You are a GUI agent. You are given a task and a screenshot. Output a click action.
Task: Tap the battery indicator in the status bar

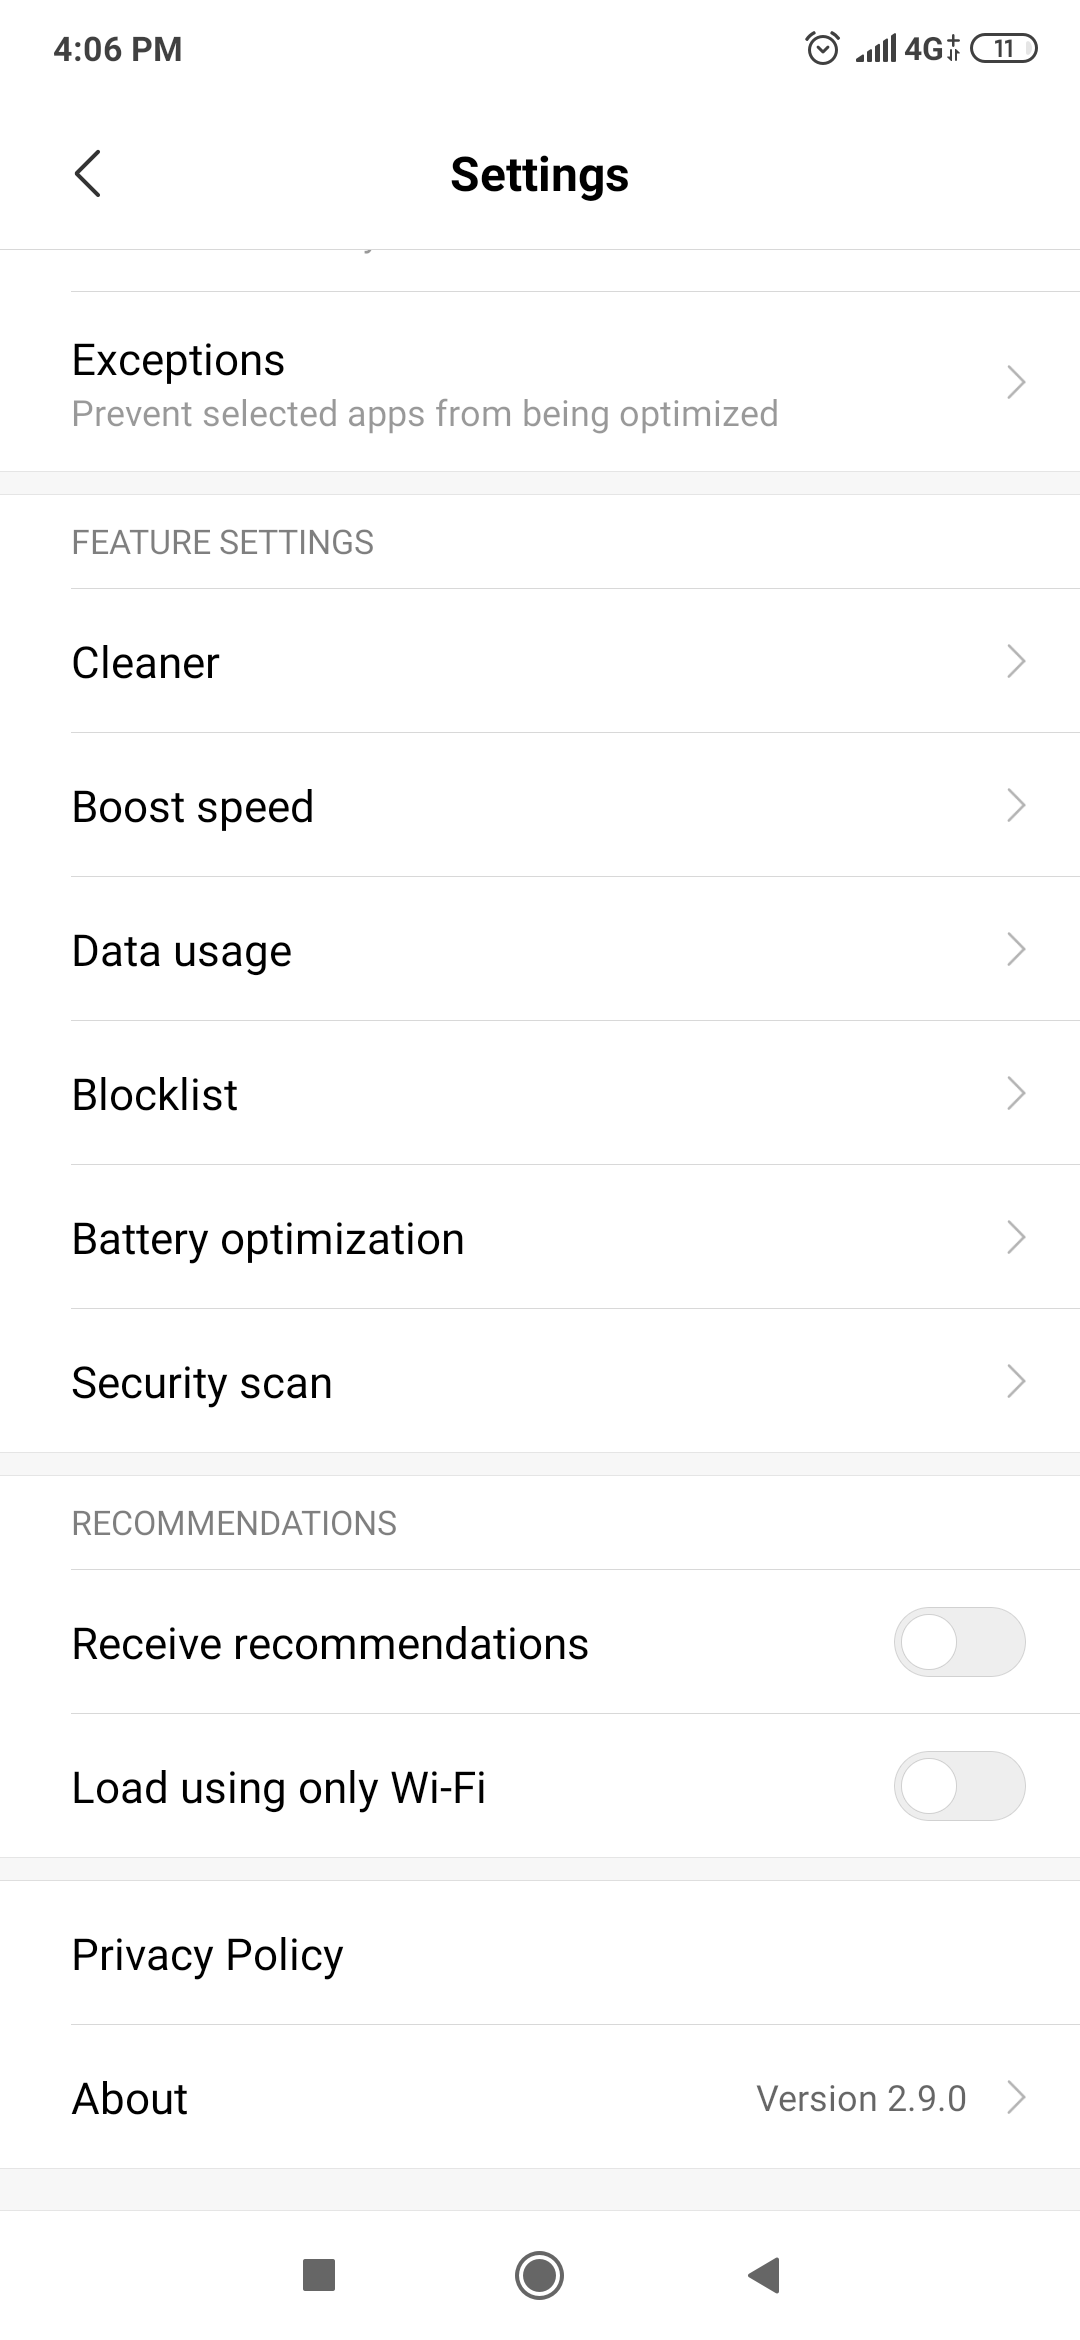pos(1004,48)
